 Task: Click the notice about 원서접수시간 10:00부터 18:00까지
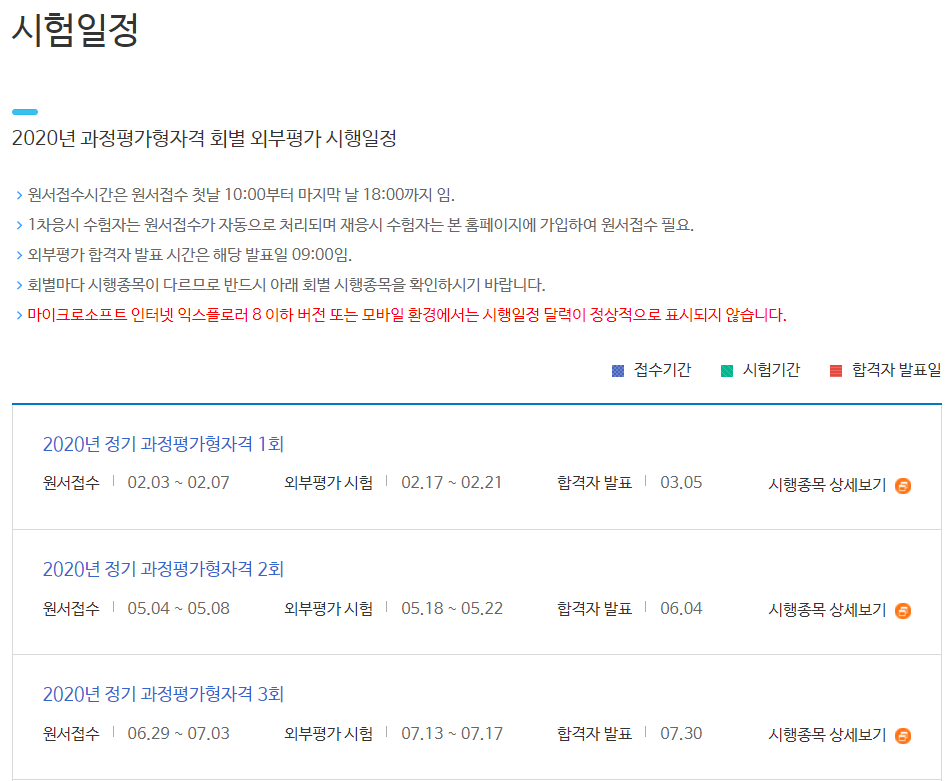241,195
